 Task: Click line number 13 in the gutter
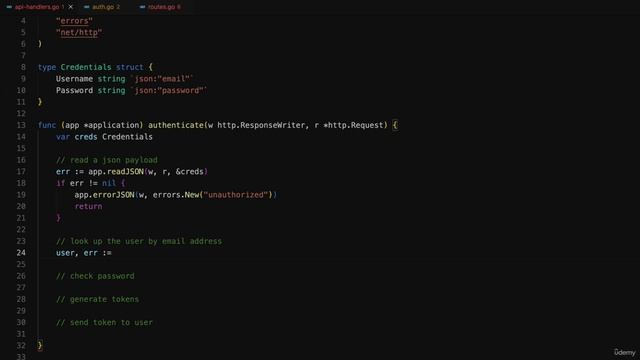pos(21,125)
